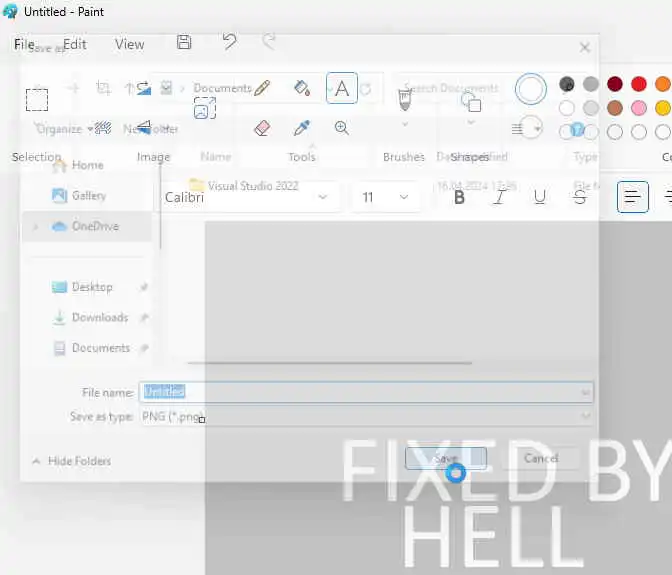Sort files by the Type column header

click(x=585, y=157)
